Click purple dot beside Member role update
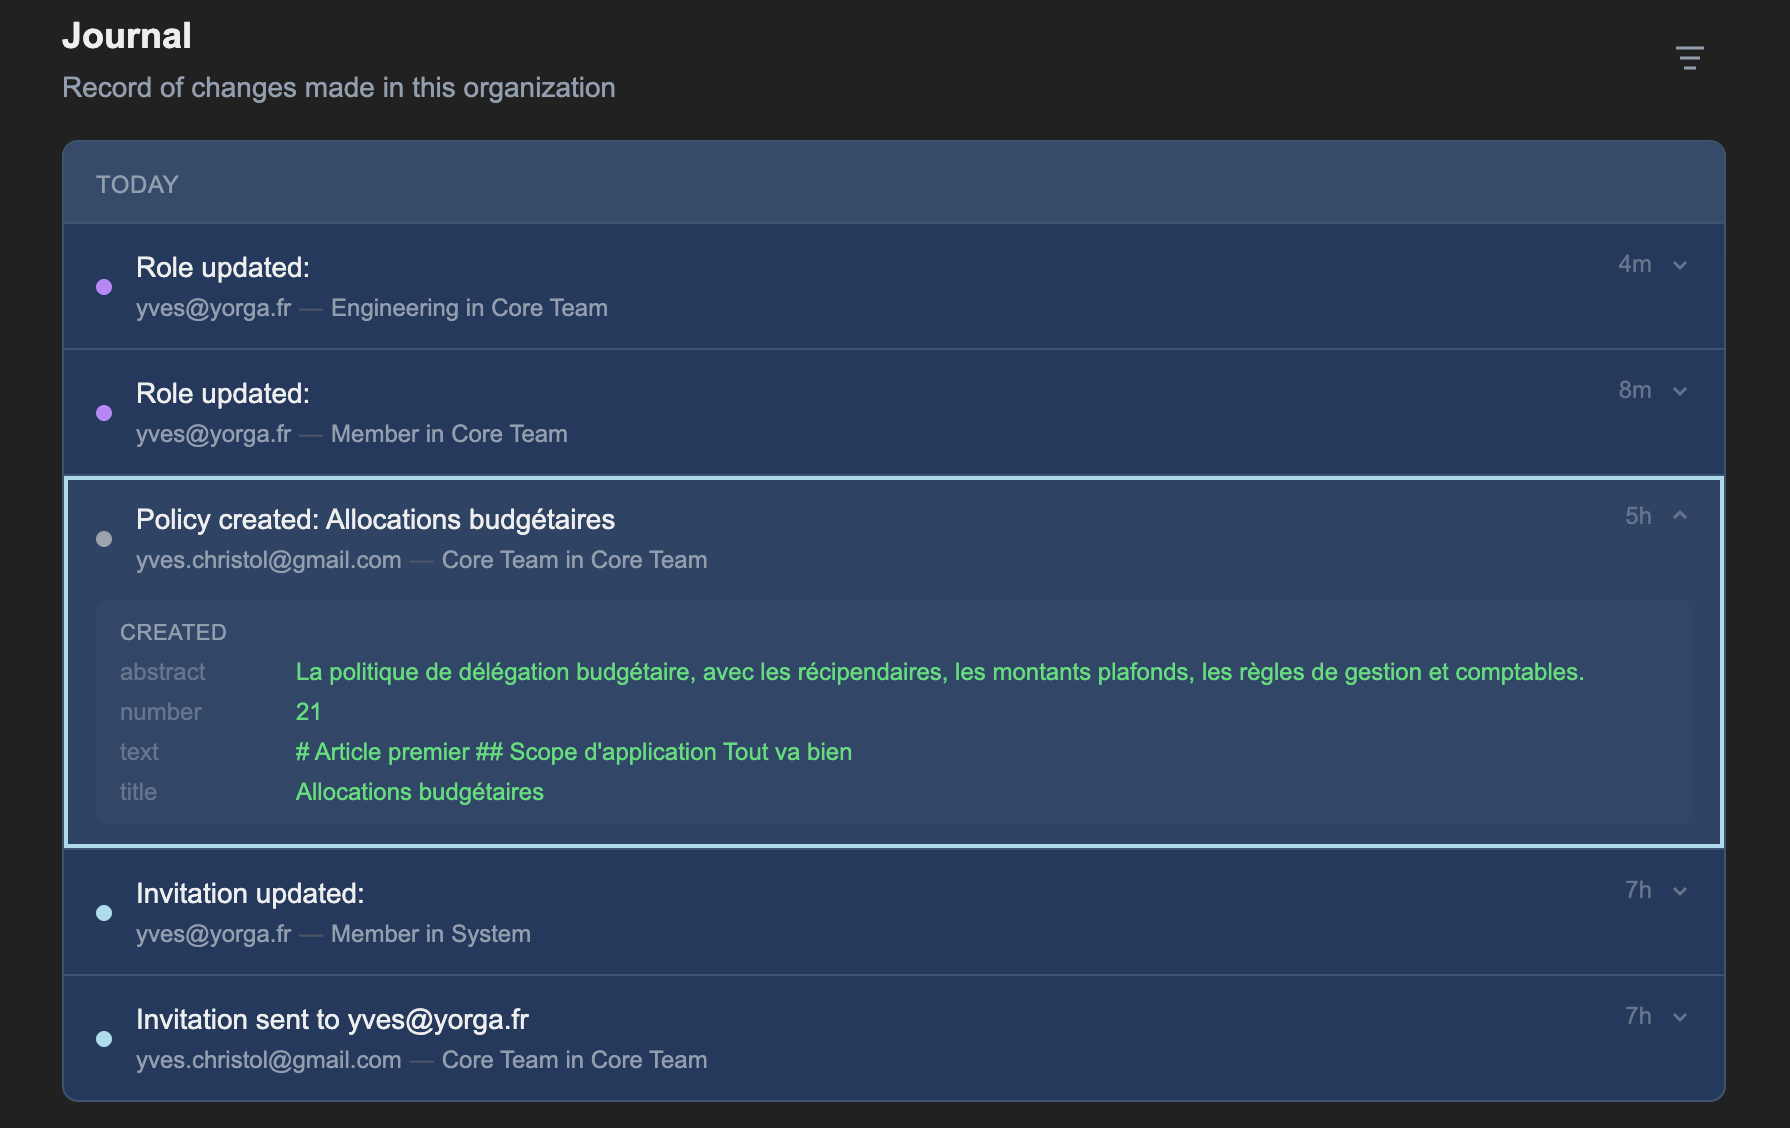This screenshot has width=1790, height=1128. (104, 413)
